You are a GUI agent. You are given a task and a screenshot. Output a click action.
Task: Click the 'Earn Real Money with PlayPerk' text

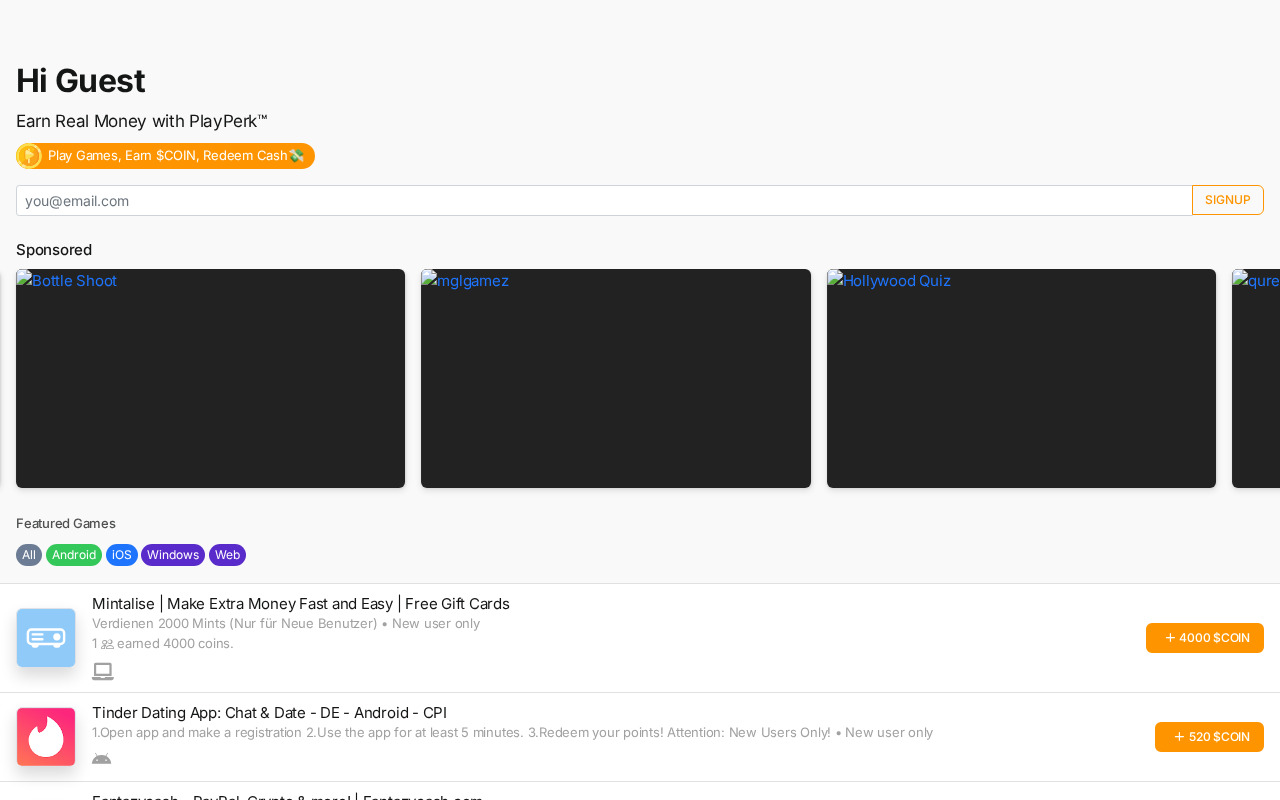click(x=142, y=121)
